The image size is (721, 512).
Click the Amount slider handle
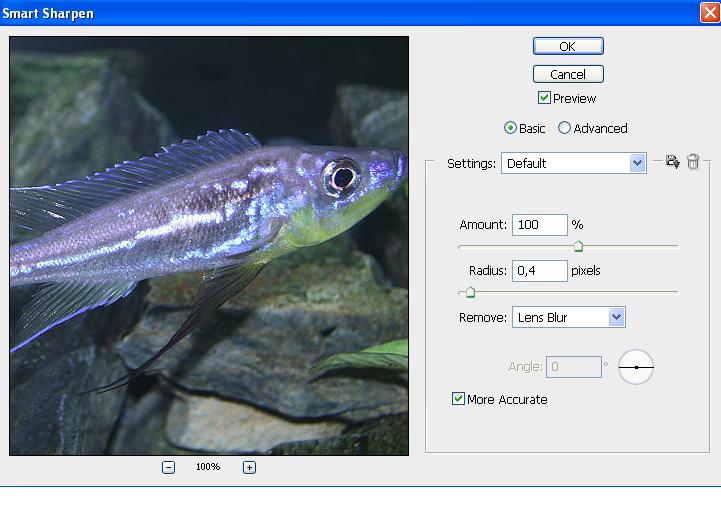(x=578, y=247)
